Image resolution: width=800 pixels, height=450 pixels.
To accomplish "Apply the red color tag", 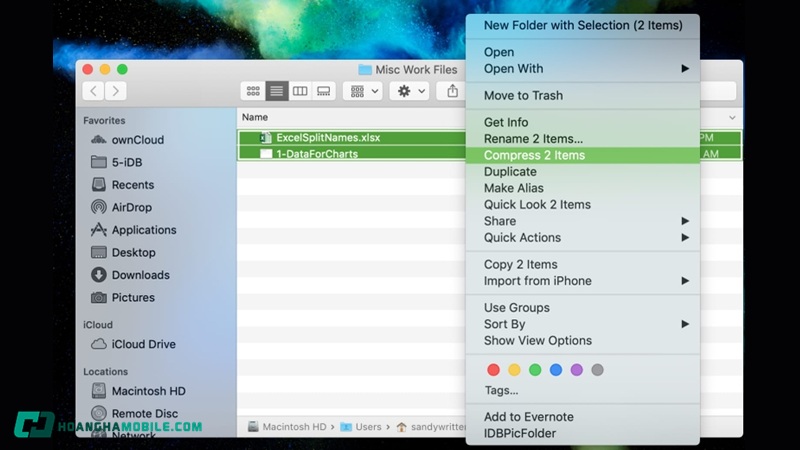I will (x=493, y=370).
